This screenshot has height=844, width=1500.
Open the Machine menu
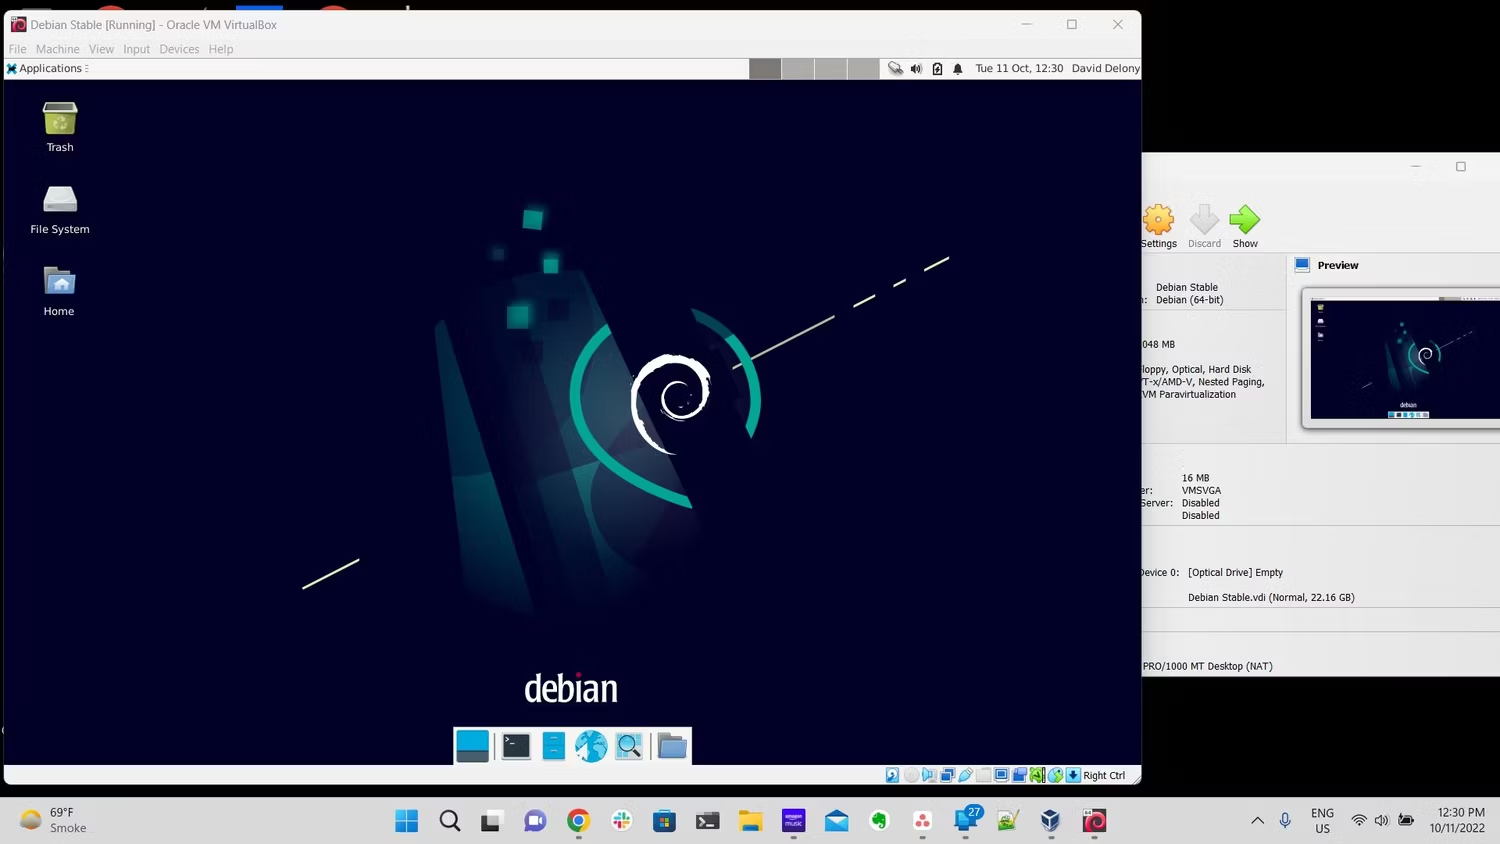[x=57, y=49]
